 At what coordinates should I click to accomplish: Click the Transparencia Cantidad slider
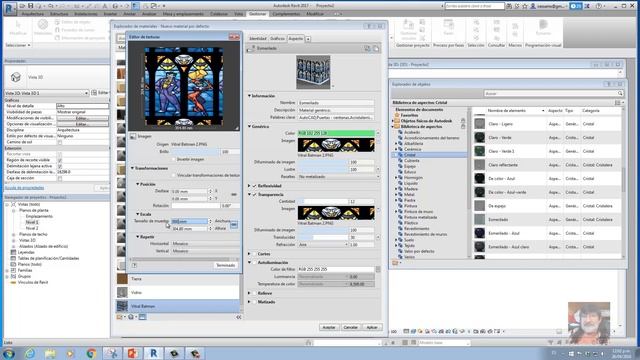tap(323, 202)
